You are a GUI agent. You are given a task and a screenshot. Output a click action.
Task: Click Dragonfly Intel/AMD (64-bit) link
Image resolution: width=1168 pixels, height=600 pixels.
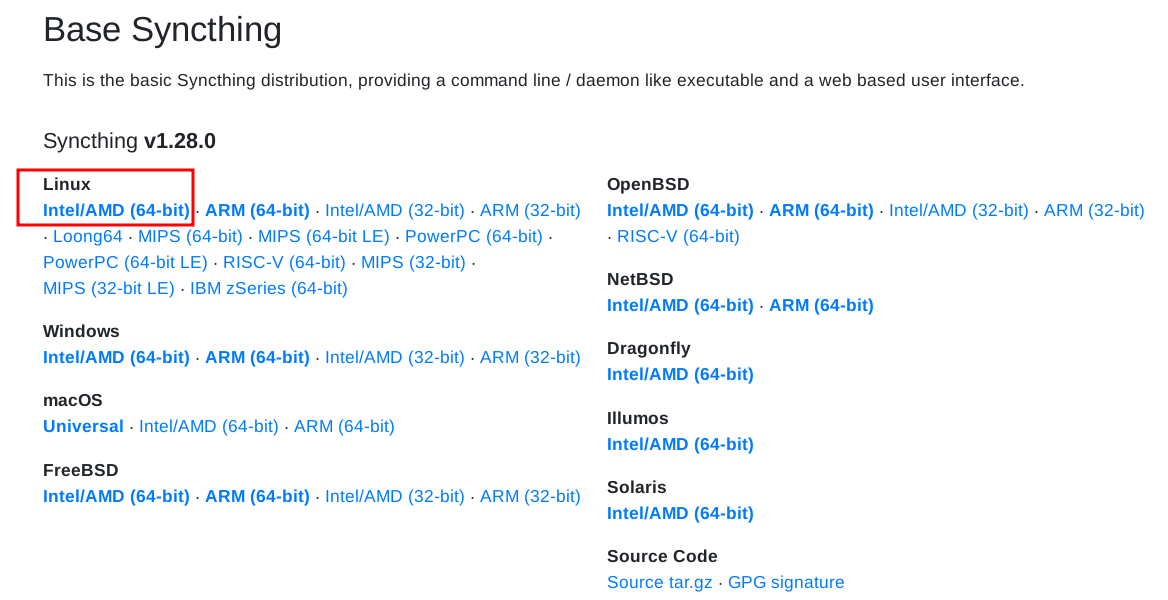point(680,374)
